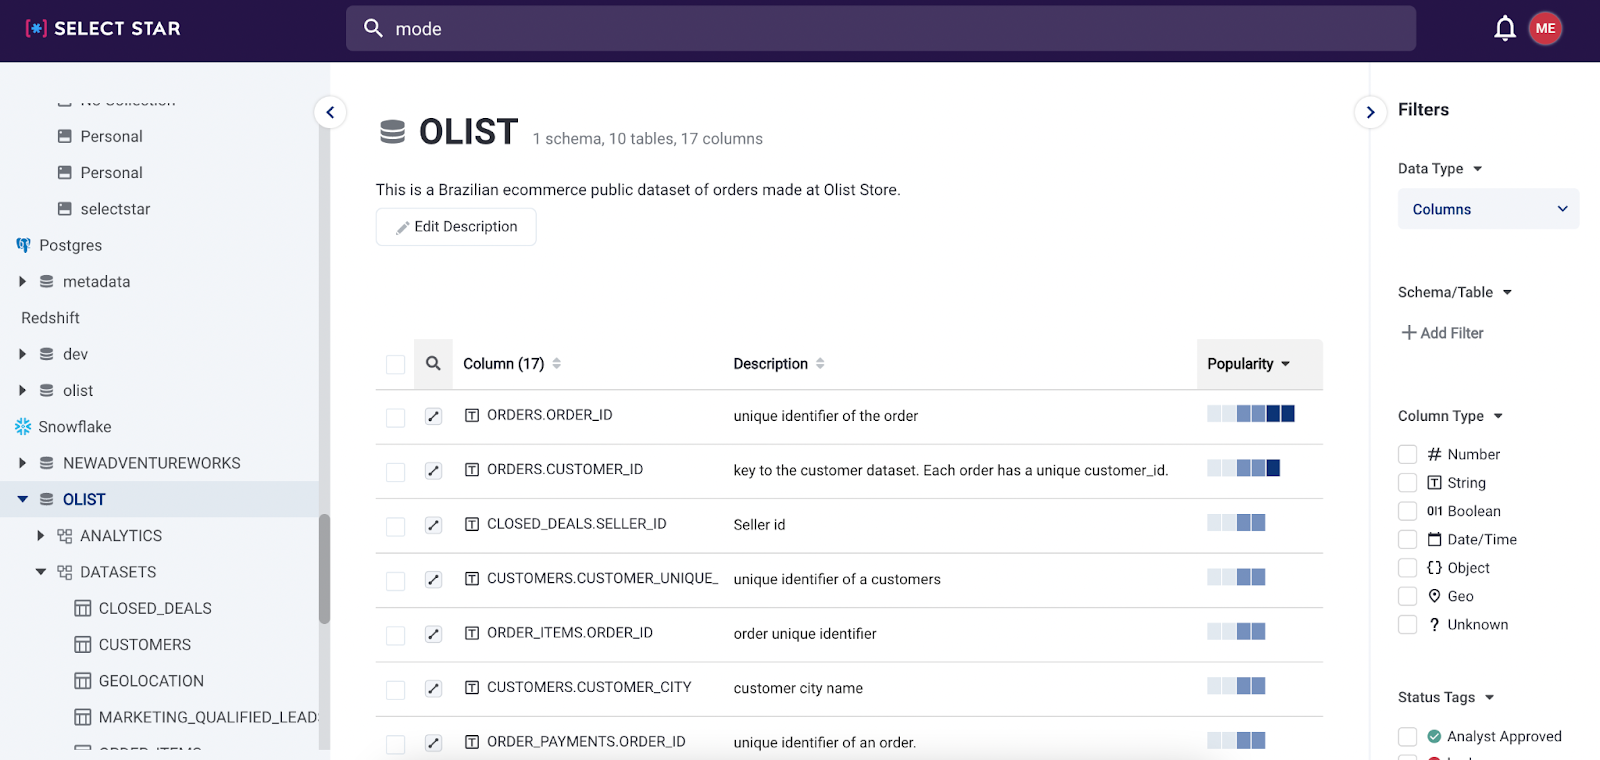Enable the Boolean column type filter
Screen dimensions: 1600x760
coord(1407,511)
